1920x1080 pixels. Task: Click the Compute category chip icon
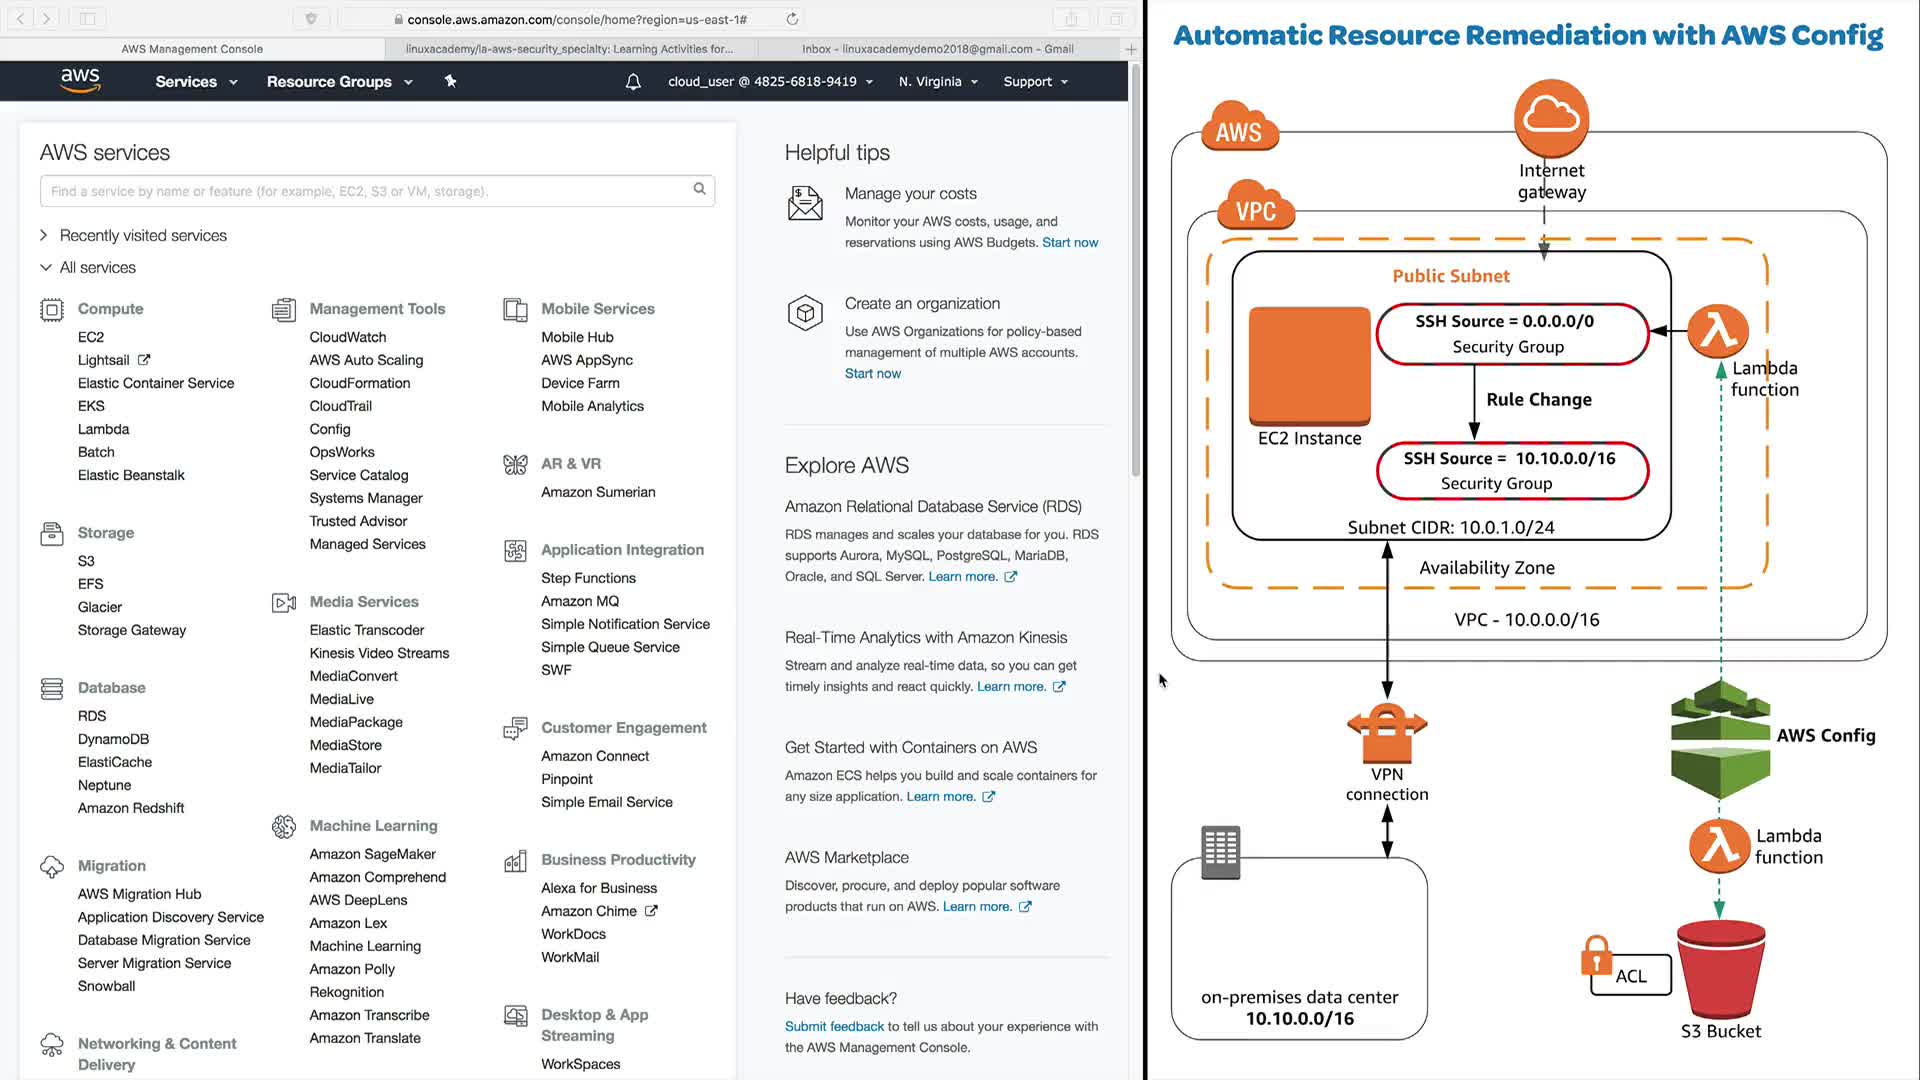pos(52,310)
